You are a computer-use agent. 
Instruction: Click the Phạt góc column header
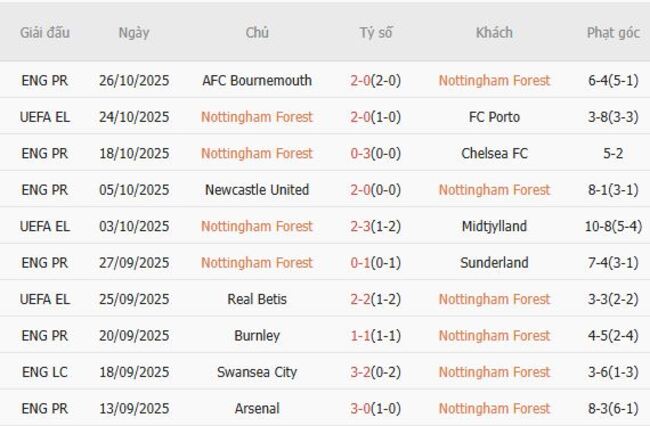613,32
